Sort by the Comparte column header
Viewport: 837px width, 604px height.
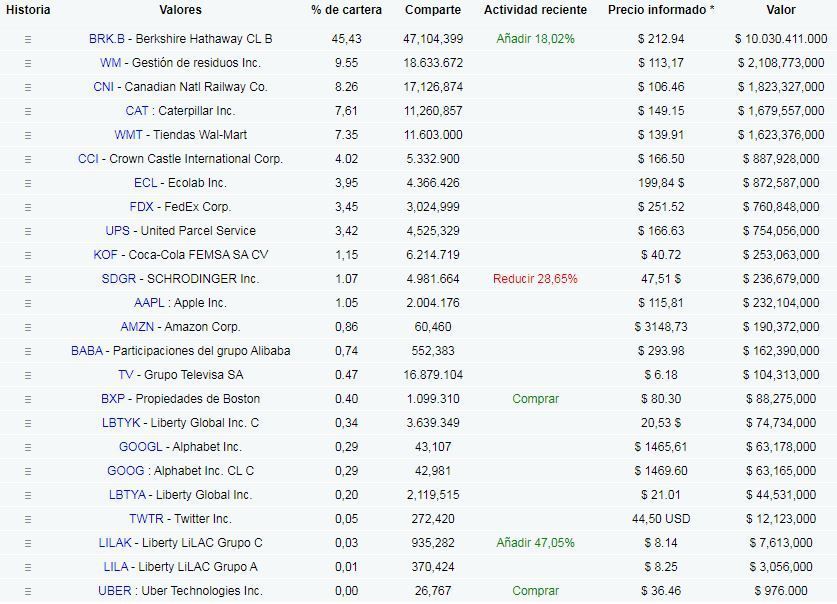433,10
